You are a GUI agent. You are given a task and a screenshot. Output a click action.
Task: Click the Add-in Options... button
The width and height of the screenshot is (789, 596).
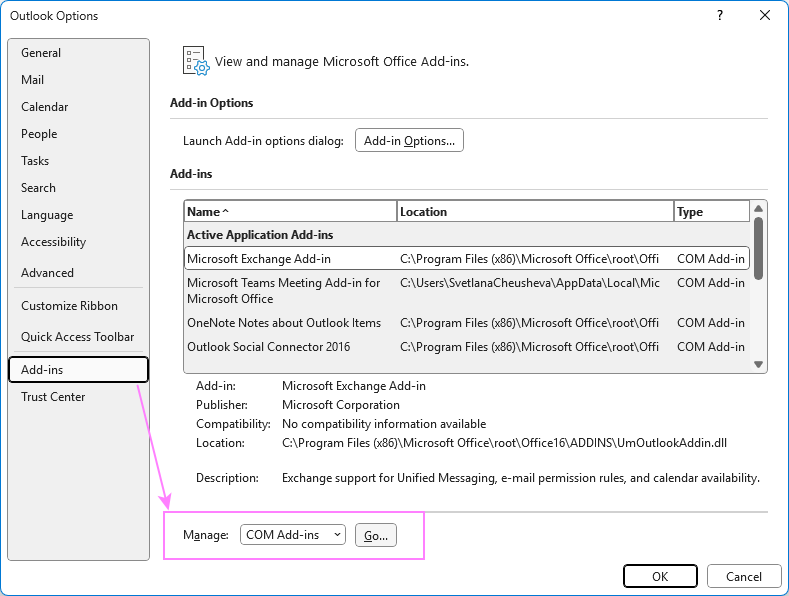(x=409, y=140)
